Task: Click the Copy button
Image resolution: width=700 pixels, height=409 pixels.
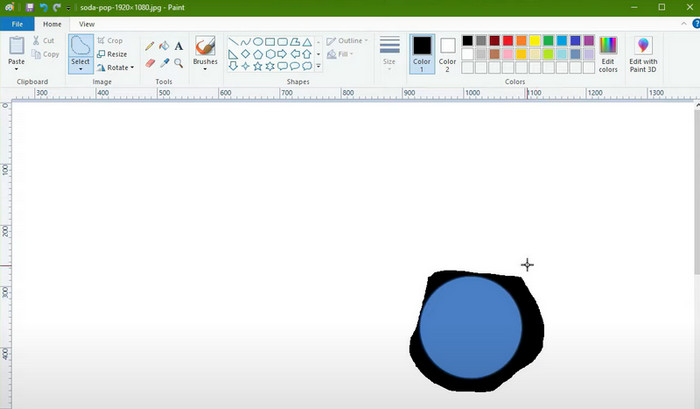Action: (45, 54)
